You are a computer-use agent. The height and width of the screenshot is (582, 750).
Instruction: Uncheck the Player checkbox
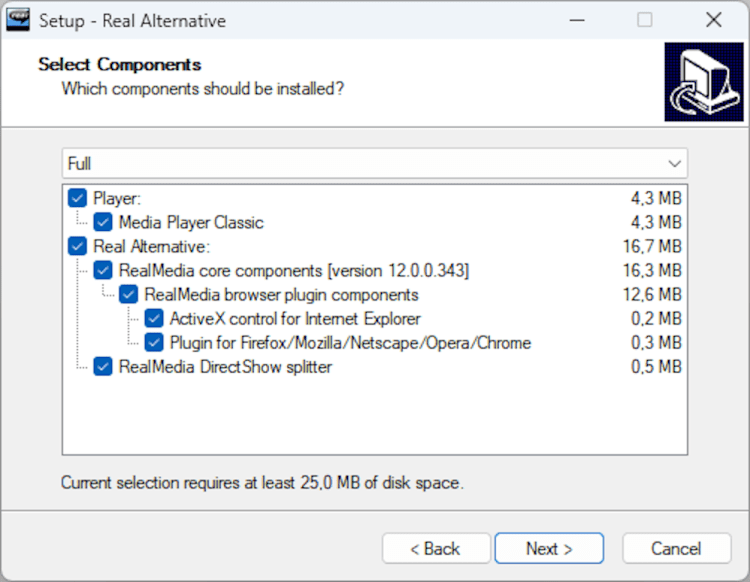coord(78,198)
